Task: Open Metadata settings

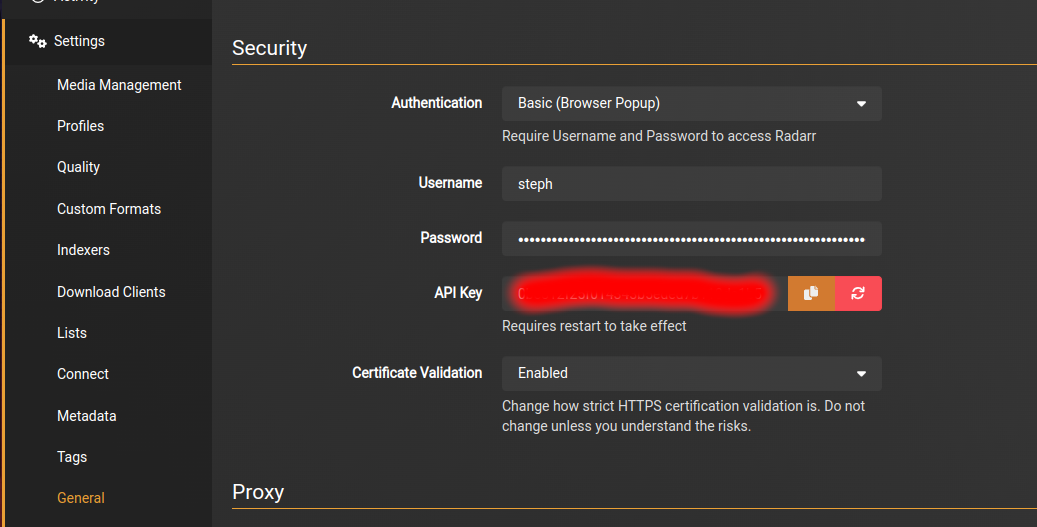Action: (x=87, y=416)
